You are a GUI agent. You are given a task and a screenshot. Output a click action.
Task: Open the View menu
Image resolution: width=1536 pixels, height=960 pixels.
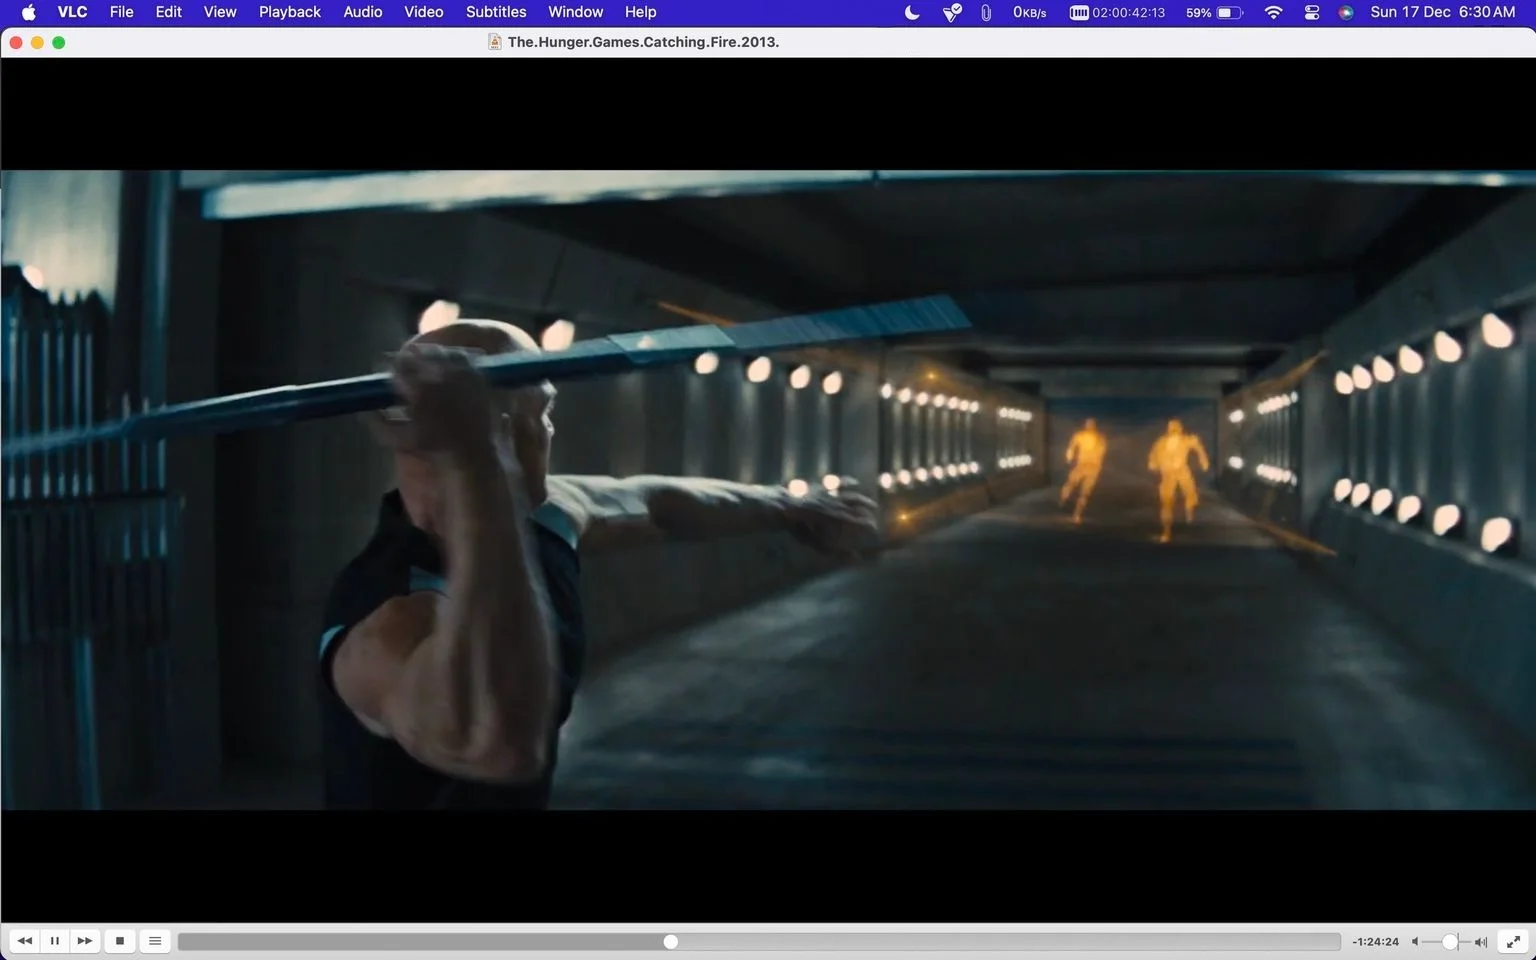(220, 12)
